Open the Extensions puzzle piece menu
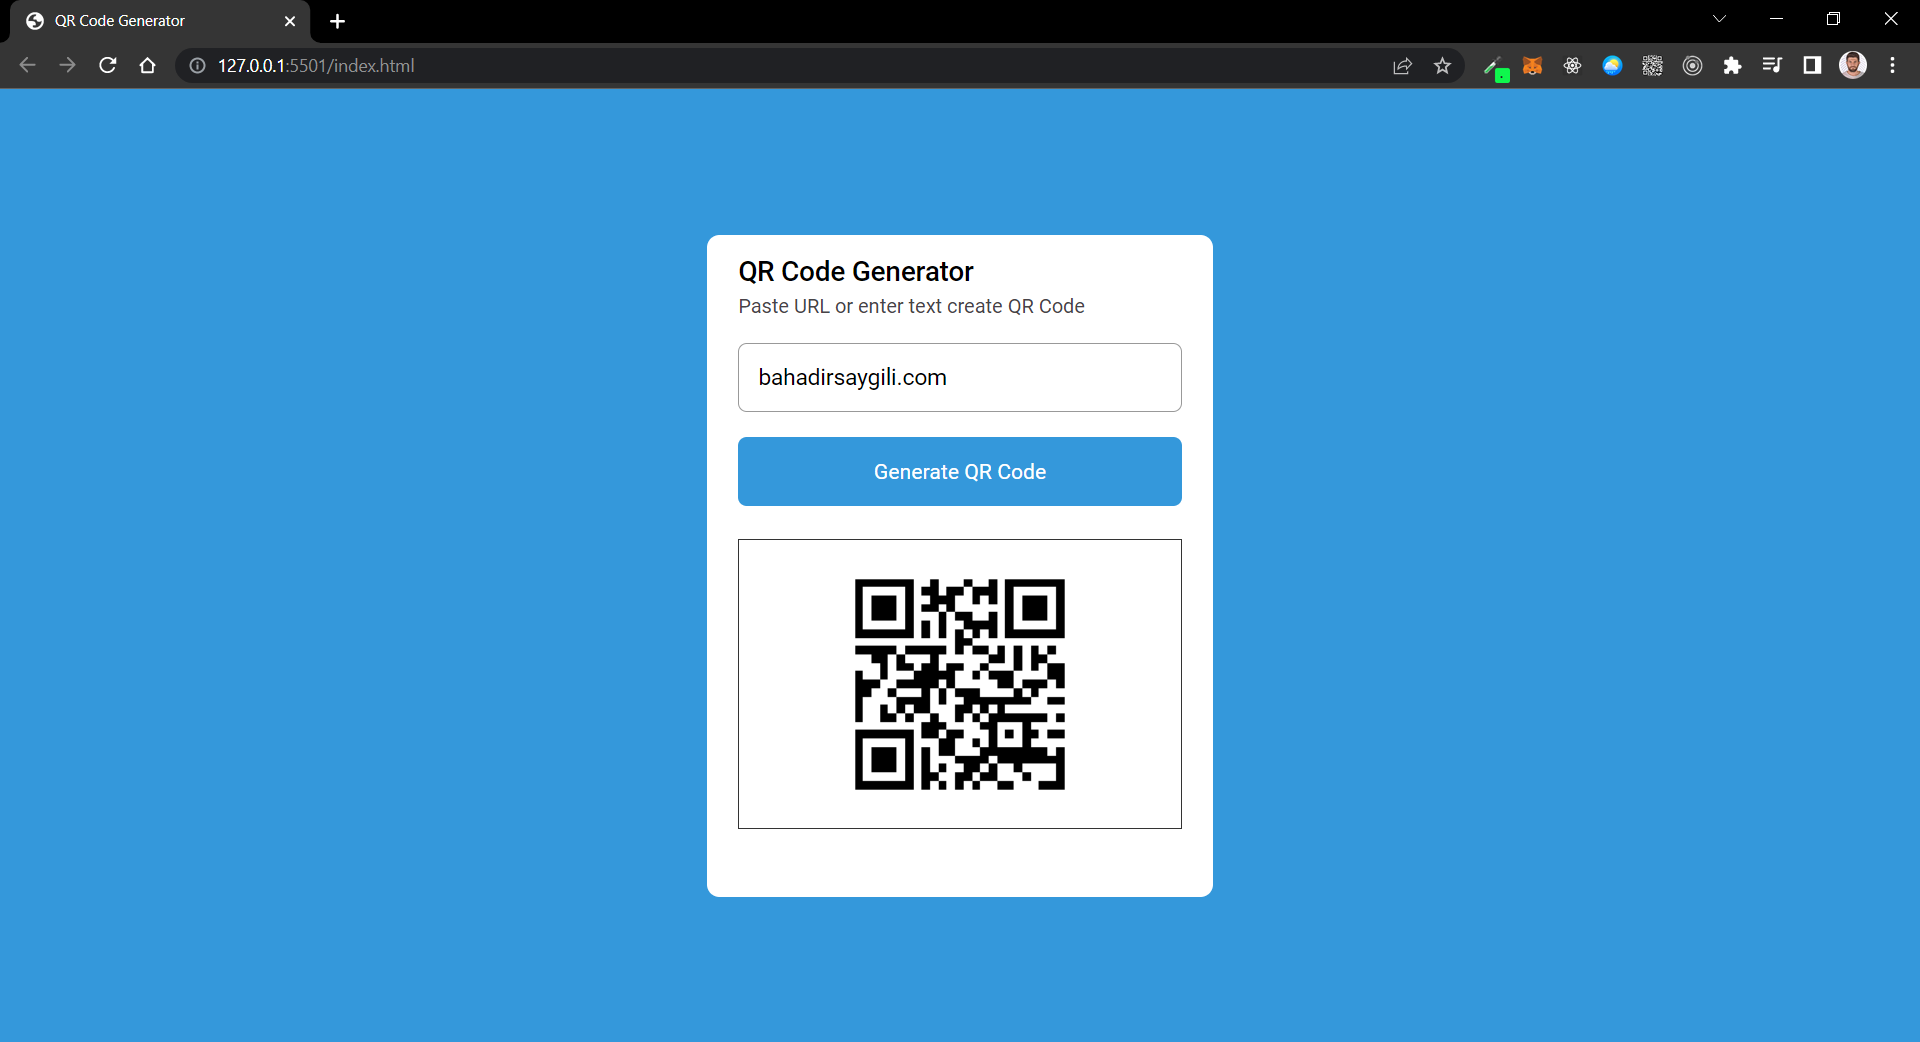This screenshot has height=1042, width=1920. click(x=1732, y=66)
